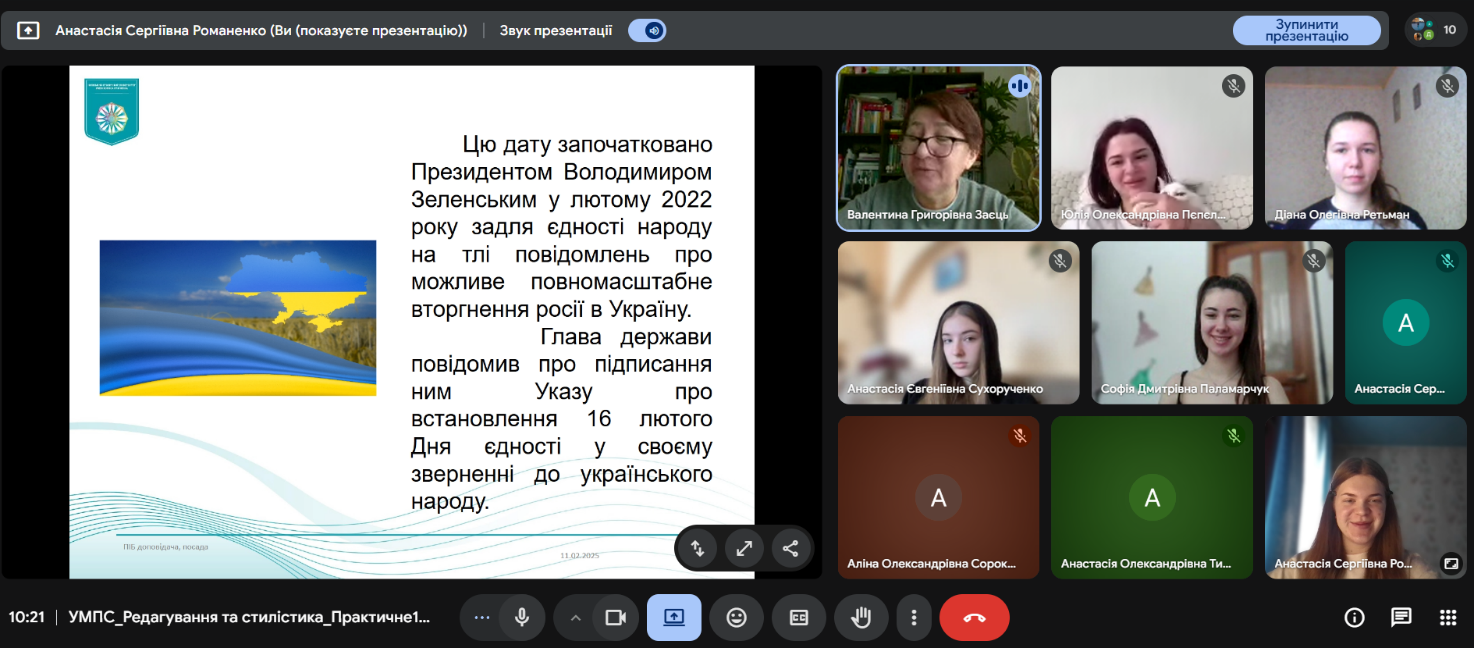Turn on closed captions
This screenshot has height=648, width=1474.
point(798,618)
